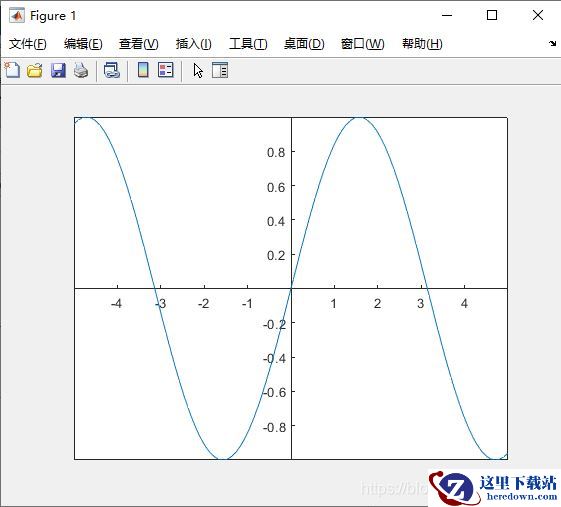Open the 编辑(E) menu
The width and height of the screenshot is (561, 507).
coord(83,44)
